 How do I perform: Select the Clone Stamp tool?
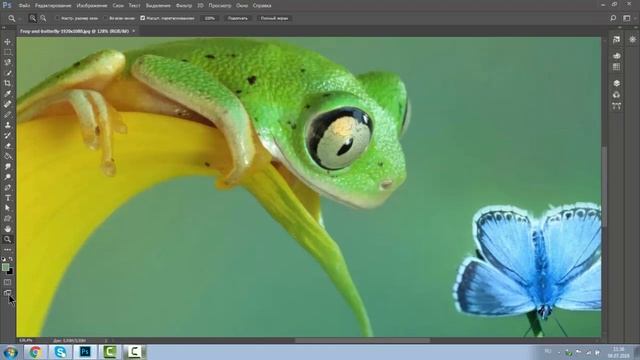pos(7,125)
